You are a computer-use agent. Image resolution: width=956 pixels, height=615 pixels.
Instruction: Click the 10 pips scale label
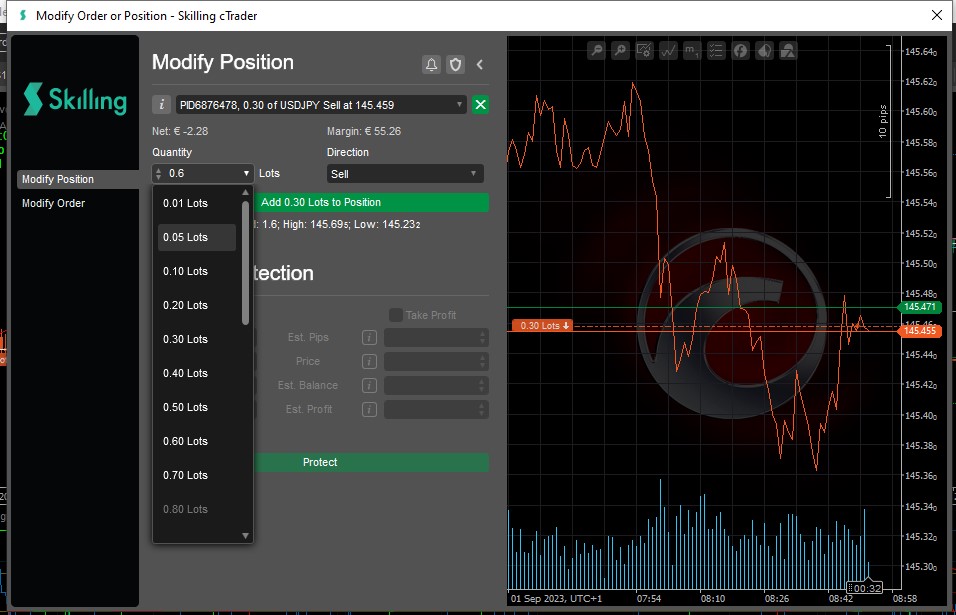tap(883, 121)
